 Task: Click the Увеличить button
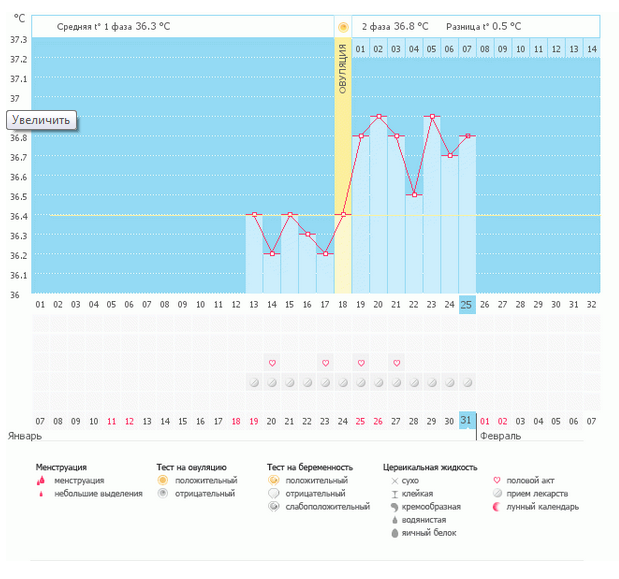coord(42,120)
